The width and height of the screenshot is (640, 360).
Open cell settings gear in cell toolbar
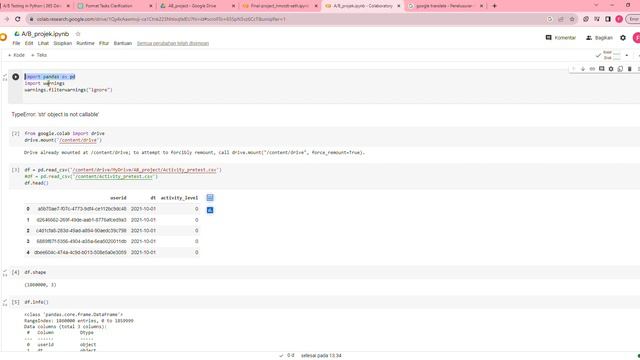tap(611, 69)
